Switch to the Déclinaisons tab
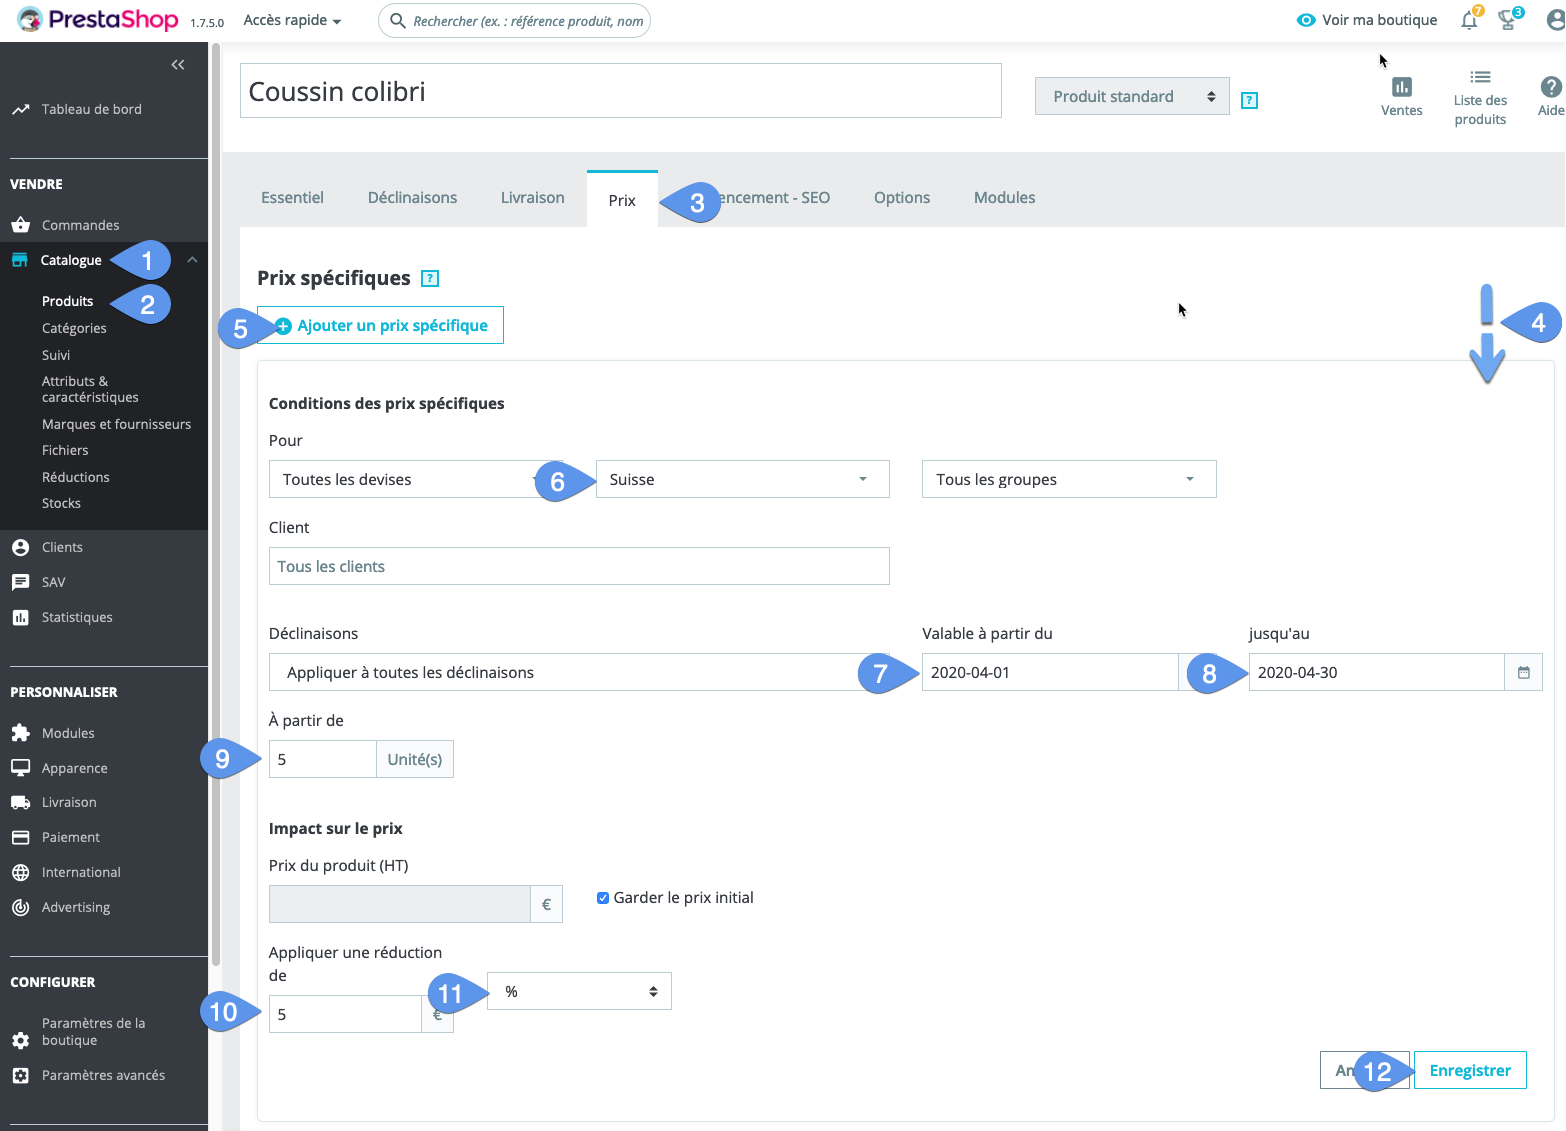Screen dimensions: 1566x1131 tap(412, 198)
